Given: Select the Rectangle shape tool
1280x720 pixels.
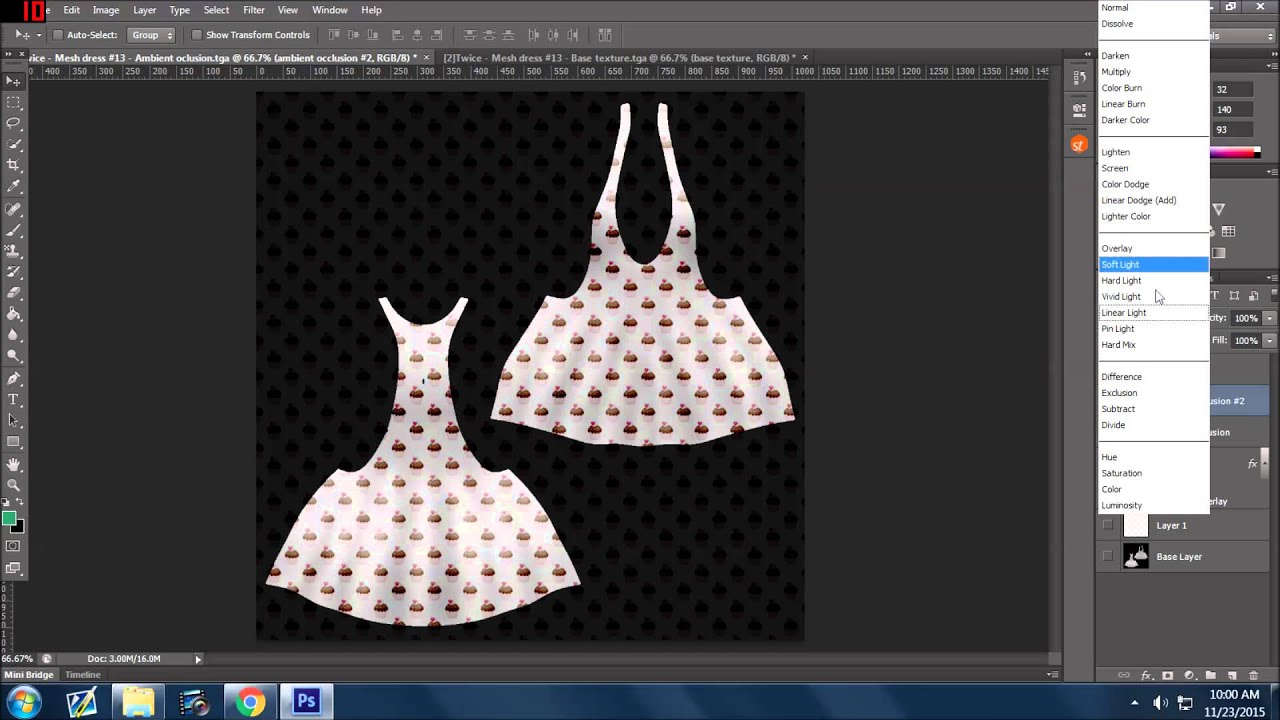Looking at the screenshot, I should [13, 442].
